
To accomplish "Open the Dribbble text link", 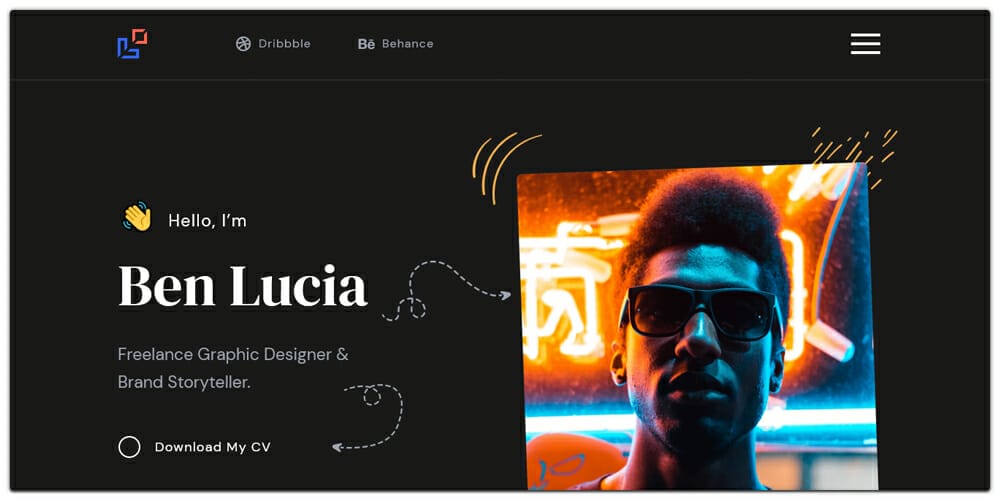I will click(284, 44).
